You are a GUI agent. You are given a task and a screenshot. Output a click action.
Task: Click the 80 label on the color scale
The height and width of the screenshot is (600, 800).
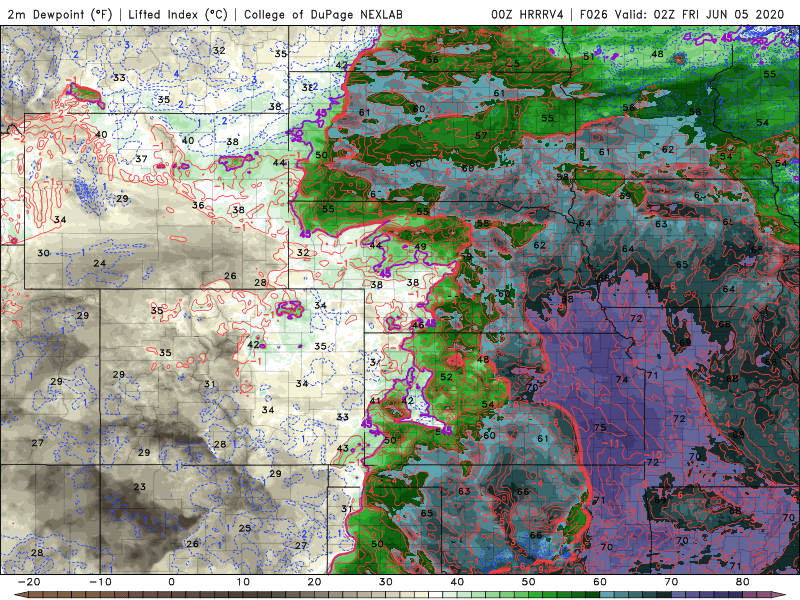pyautogui.click(x=743, y=582)
